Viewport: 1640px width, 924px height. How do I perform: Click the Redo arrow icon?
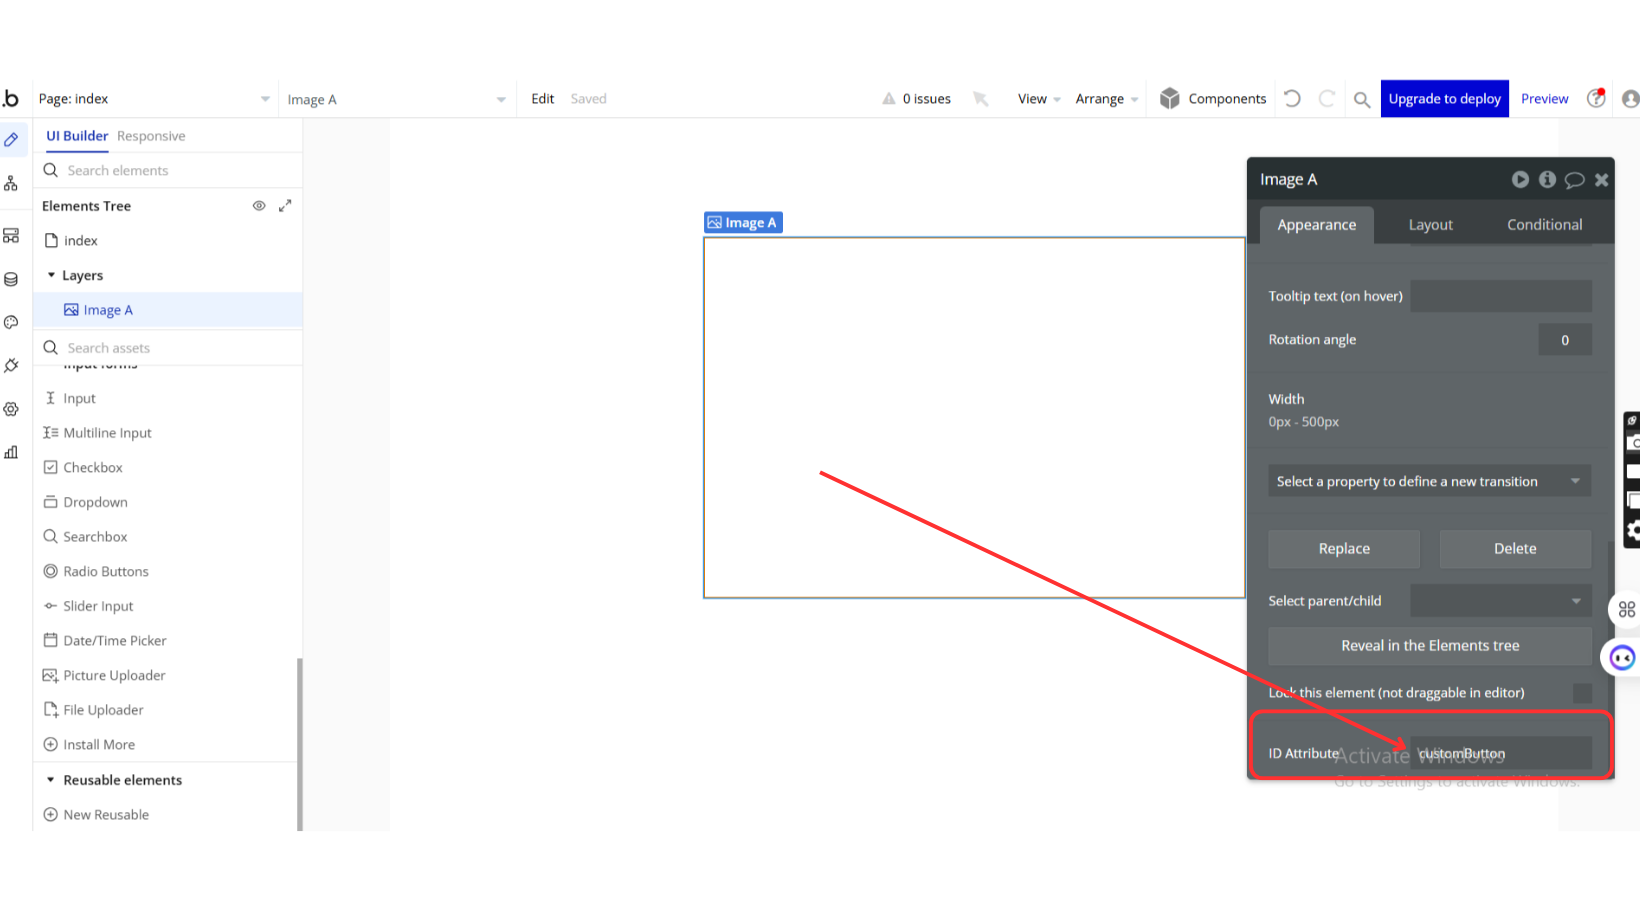[x=1327, y=98]
